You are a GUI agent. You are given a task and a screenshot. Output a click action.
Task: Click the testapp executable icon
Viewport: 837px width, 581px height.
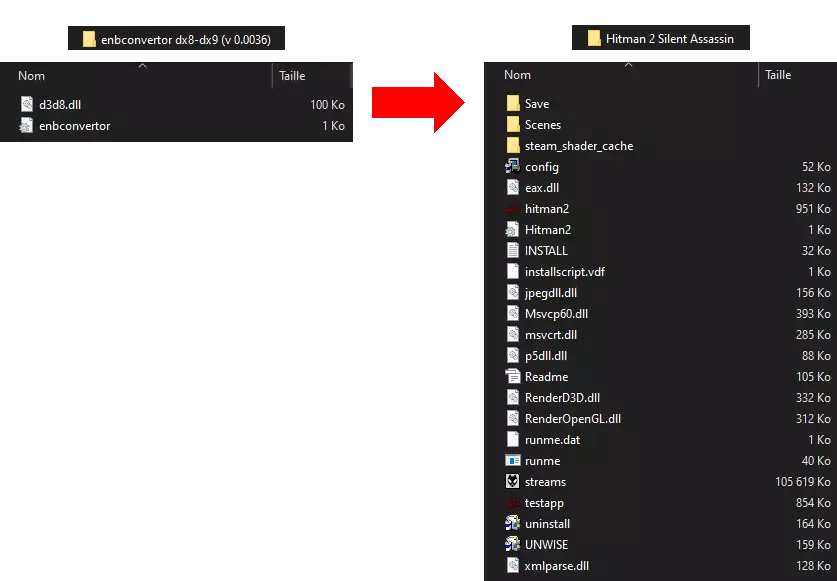(x=512, y=503)
